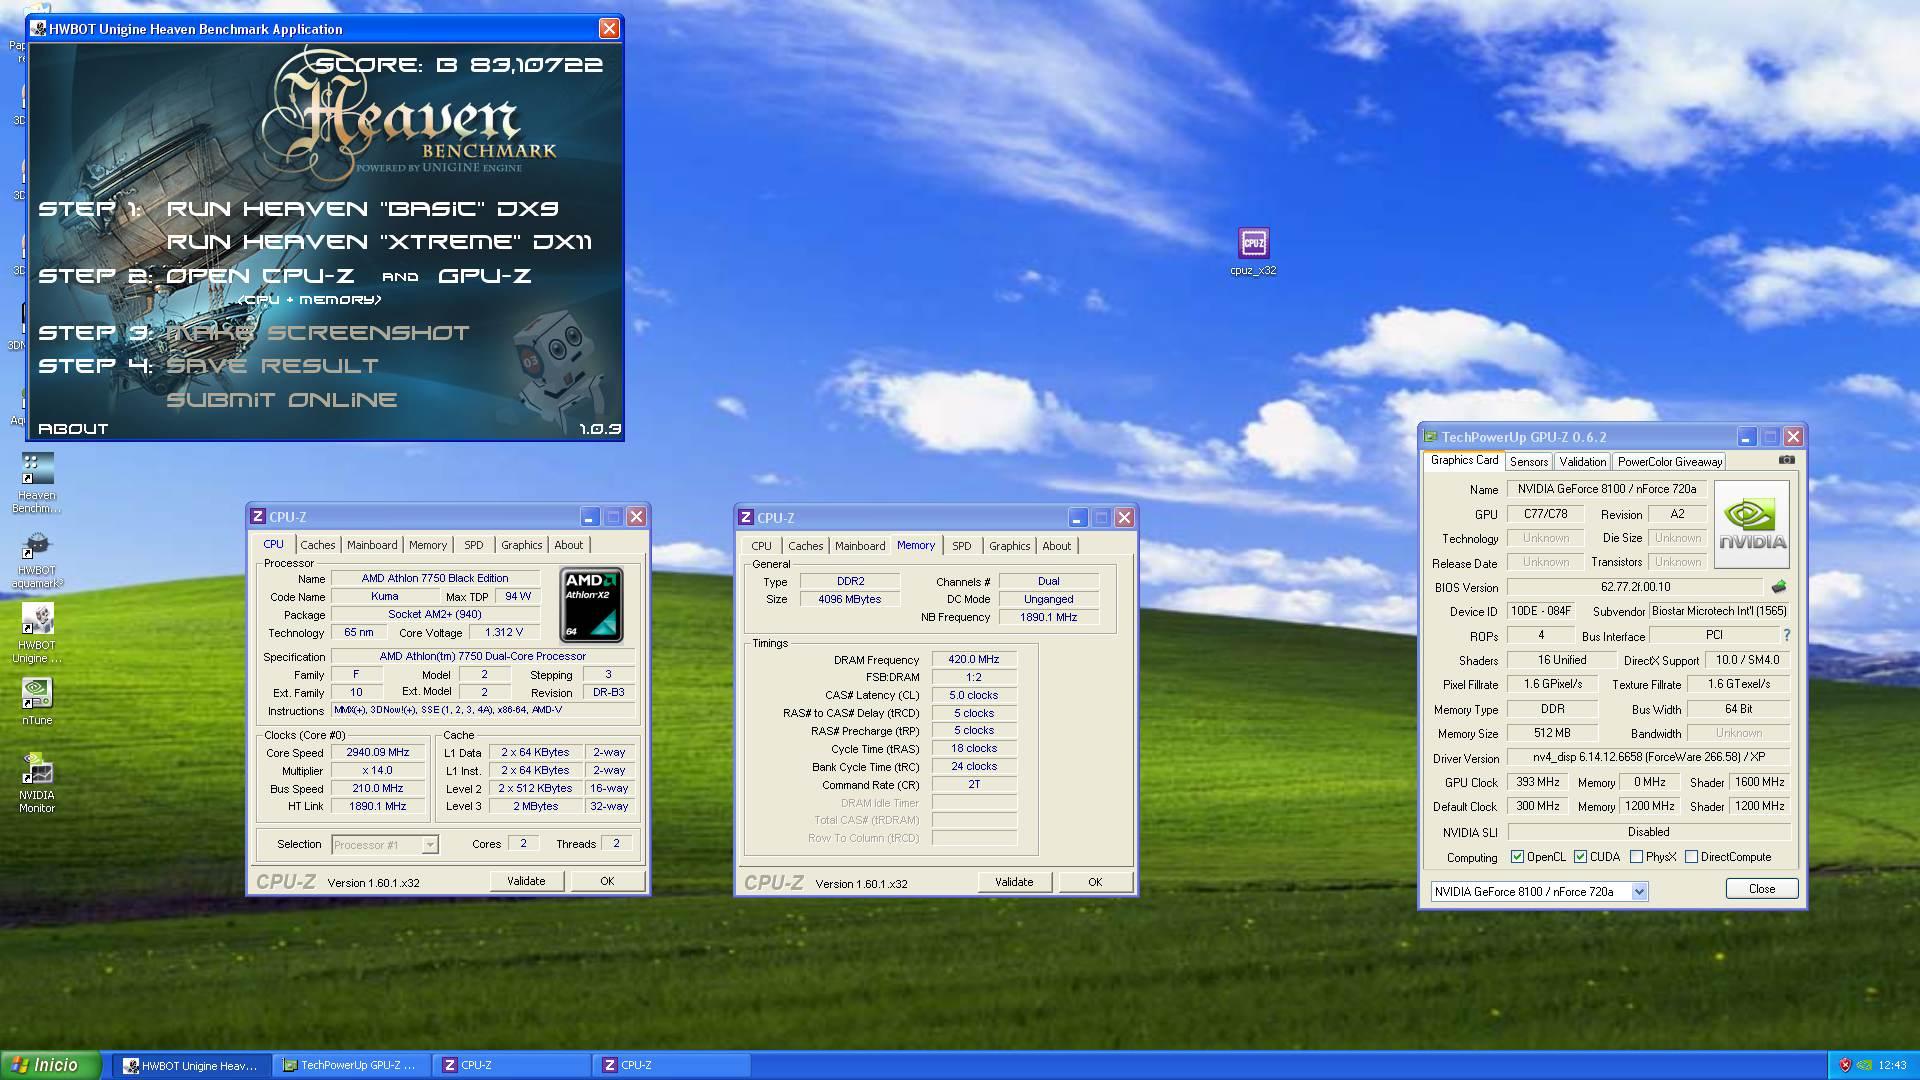Viewport: 1920px width, 1080px height.
Task: Toggle the PhysX checkbox
Action: point(1637,857)
